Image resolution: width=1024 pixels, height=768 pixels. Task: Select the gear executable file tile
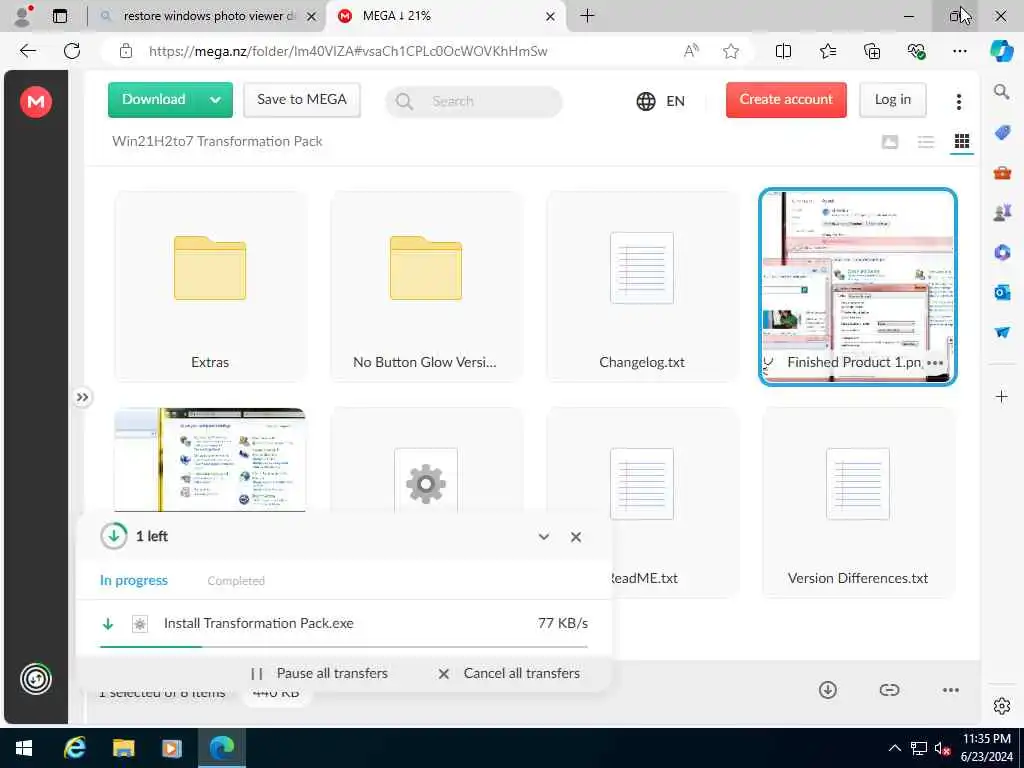[x=426, y=460]
